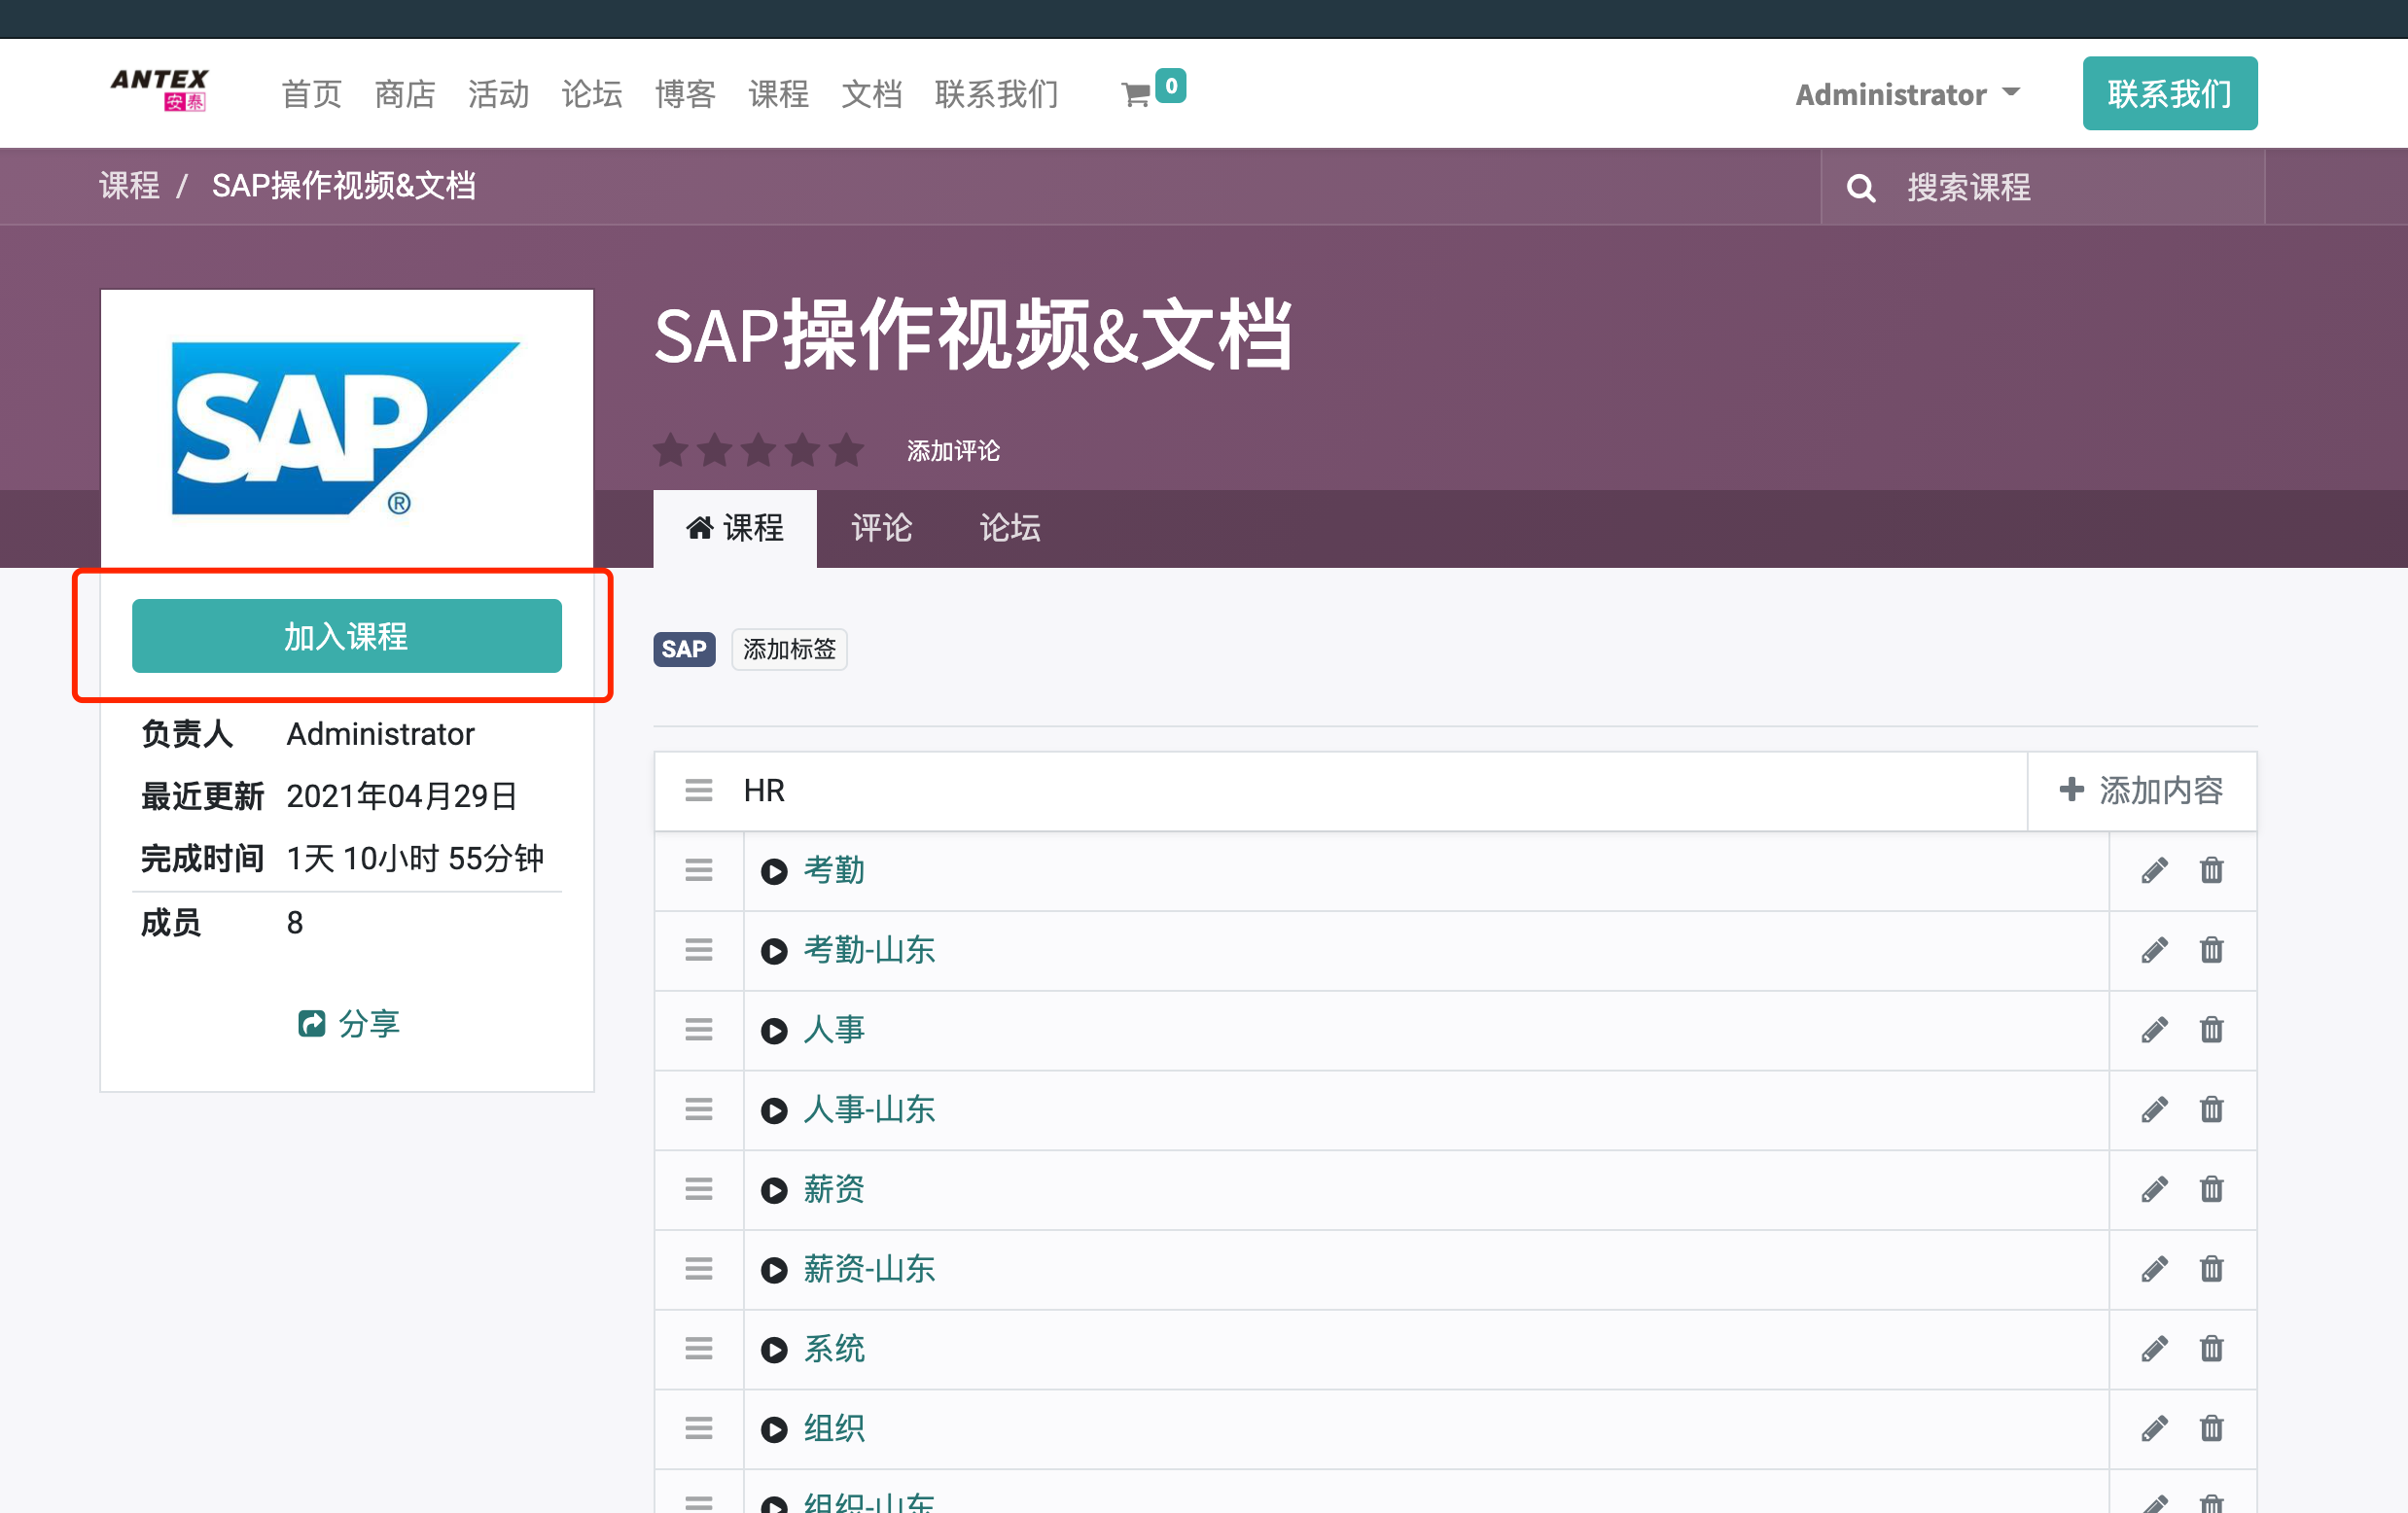This screenshot has height=1513, width=2408.
Task: Delete 考勤-山东 with its trash icon
Action: (x=2211, y=950)
